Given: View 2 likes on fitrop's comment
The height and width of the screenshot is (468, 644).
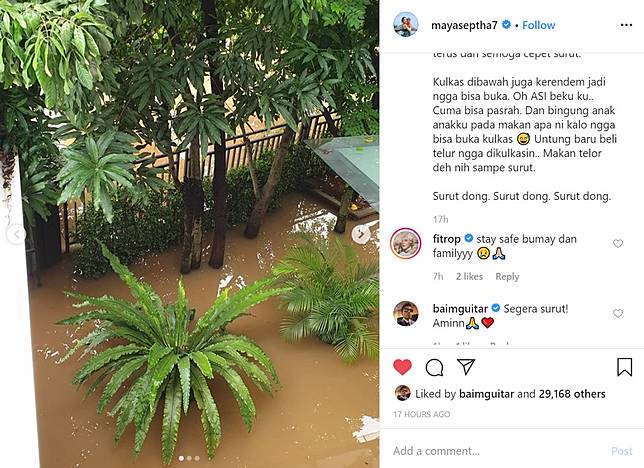Looking at the screenshot, I should tap(469, 277).
